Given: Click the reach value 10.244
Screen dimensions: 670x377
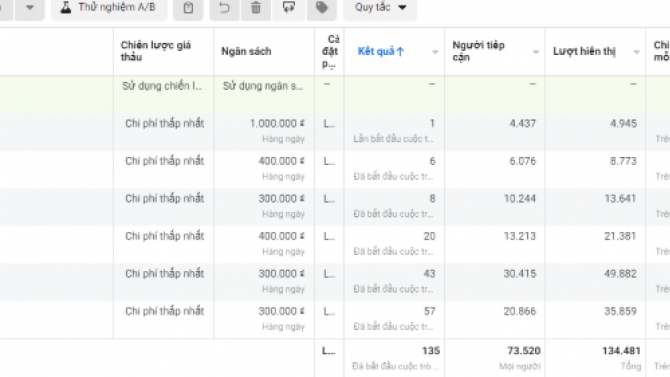Looking at the screenshot, I should tap(520, 199).
